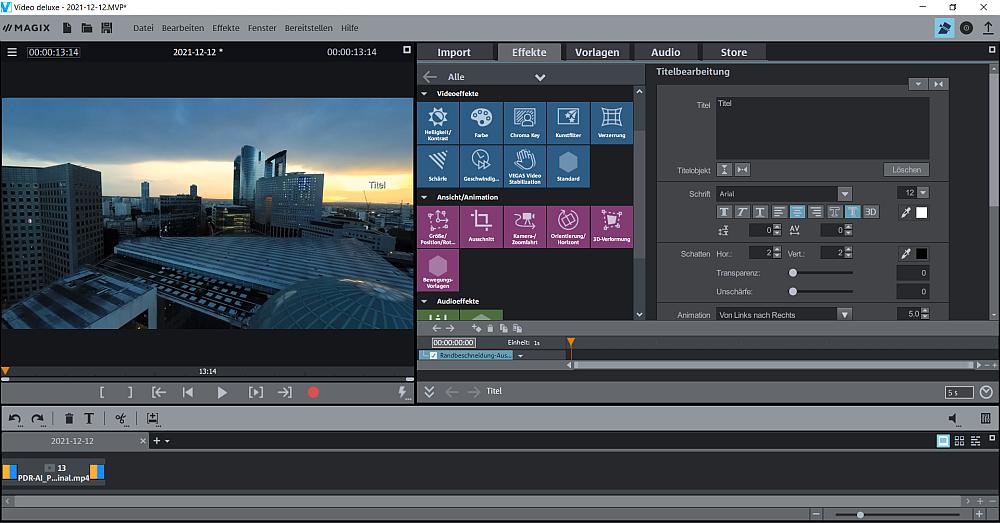Click the title tool T icon in toolbar
The width and height of the screenshot is (1000, 523).
(x=89, y=419)
